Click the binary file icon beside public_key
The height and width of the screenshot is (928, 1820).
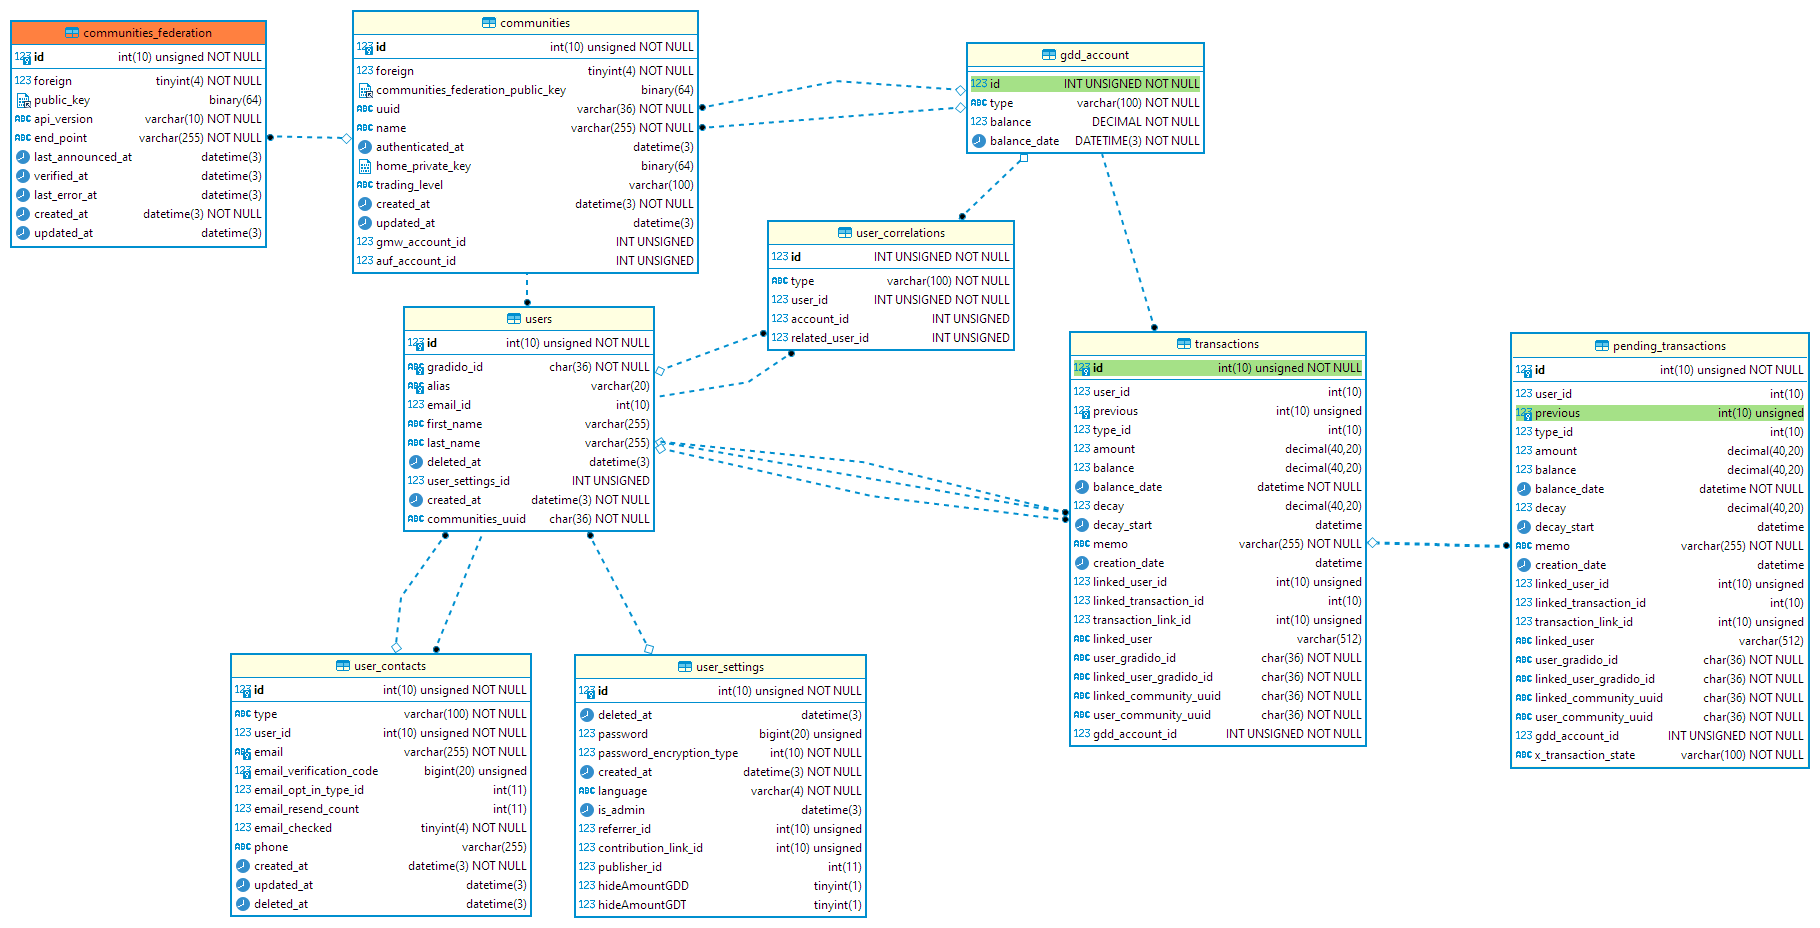pos(23,100)
